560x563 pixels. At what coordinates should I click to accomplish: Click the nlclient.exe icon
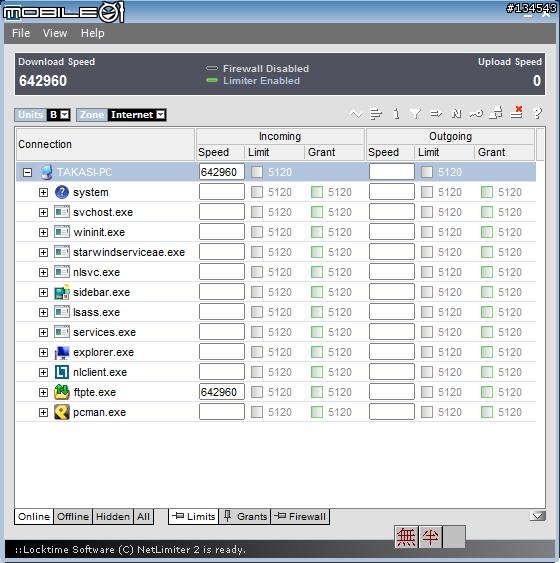coord(62,372)
